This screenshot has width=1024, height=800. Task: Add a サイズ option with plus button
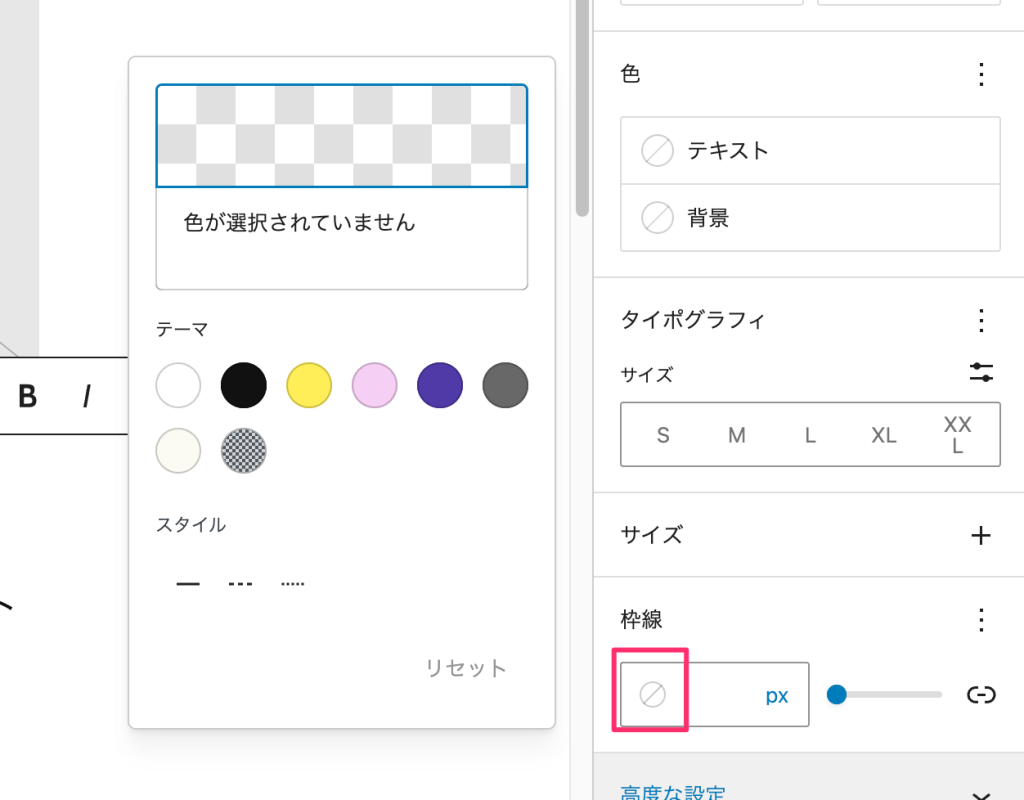(981, 536)
